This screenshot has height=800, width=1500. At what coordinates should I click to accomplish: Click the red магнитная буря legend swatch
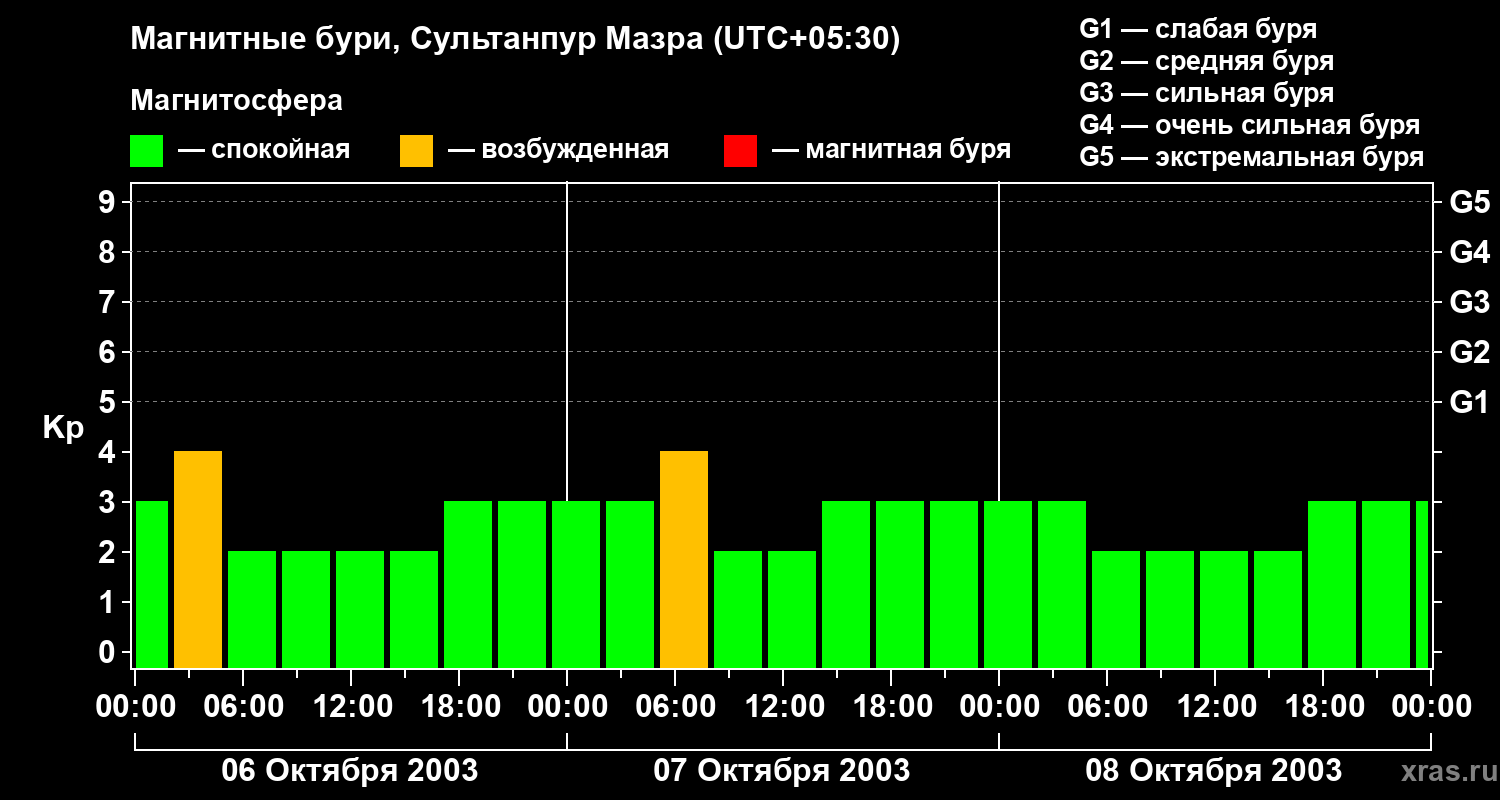pyautogui.click(x=740, y=151)
